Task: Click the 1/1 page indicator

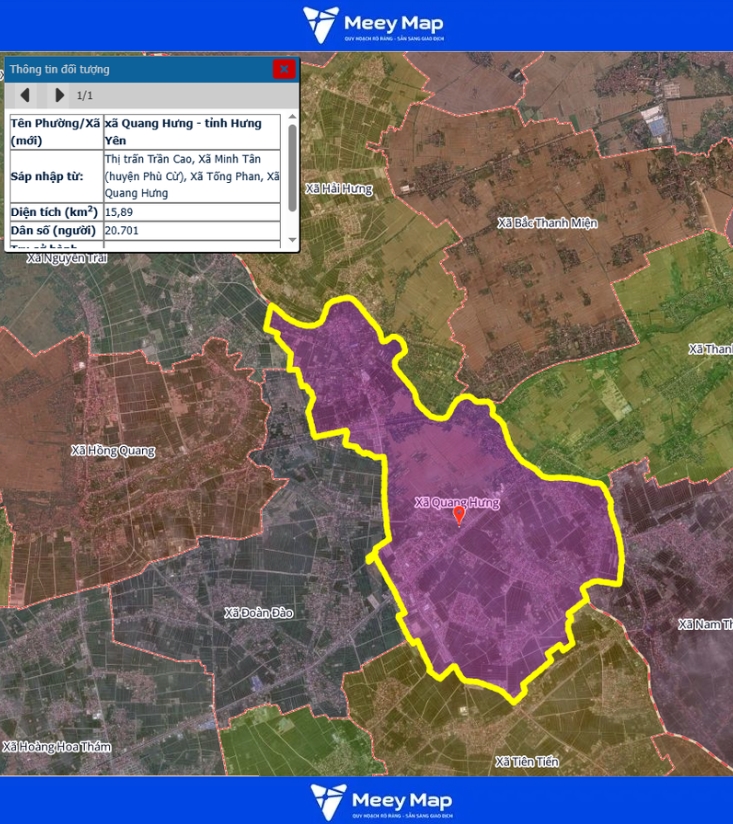Action: [x=85, y=96]
